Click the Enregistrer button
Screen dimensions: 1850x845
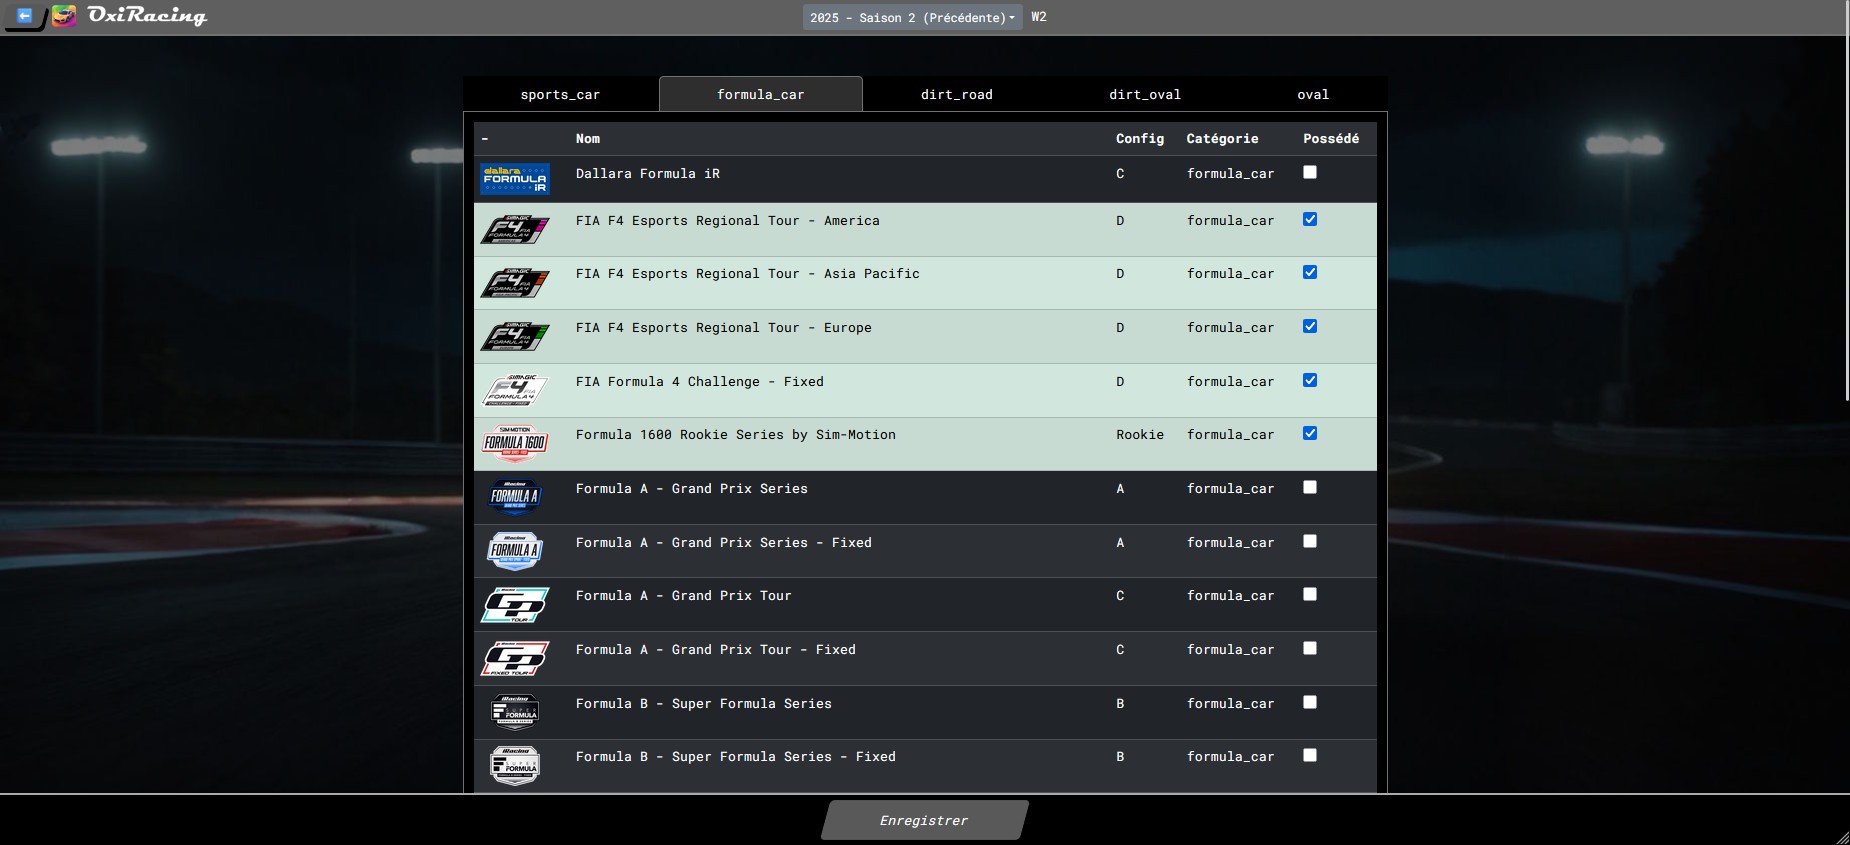coord(925,820)
